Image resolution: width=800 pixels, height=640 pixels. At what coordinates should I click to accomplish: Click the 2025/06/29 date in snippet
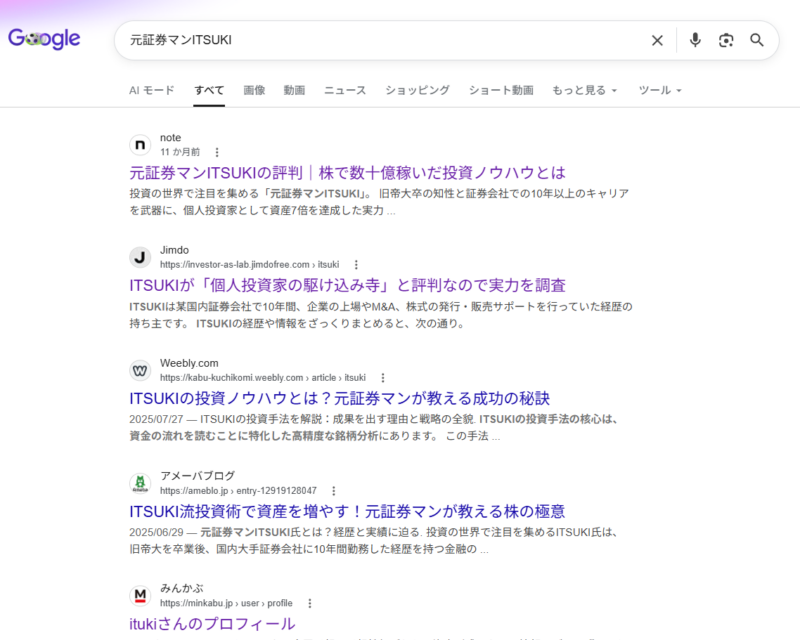pyautogui.click(x=156, y=532)
